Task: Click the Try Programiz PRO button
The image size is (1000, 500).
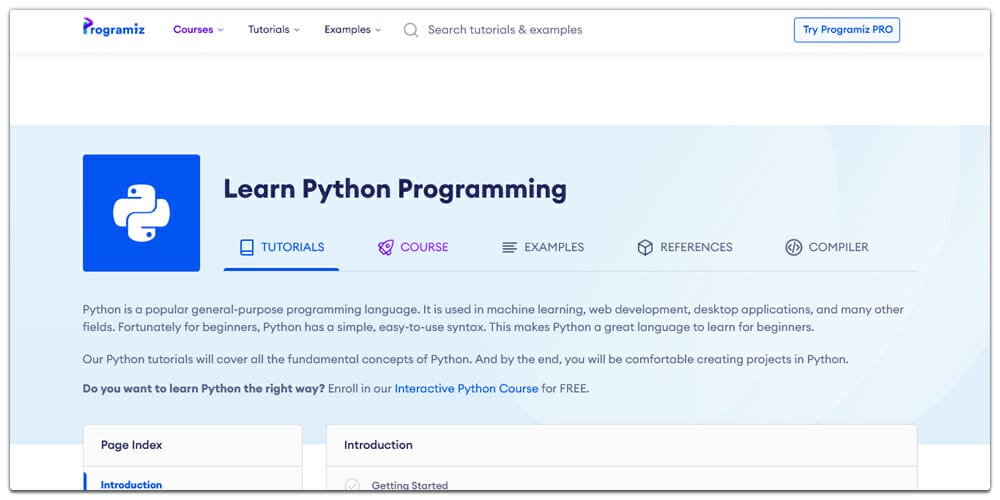Action: point(847,30)
